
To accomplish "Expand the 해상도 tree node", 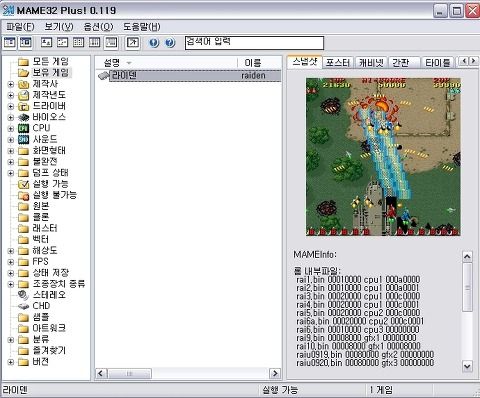I will [x=11, y=251].
